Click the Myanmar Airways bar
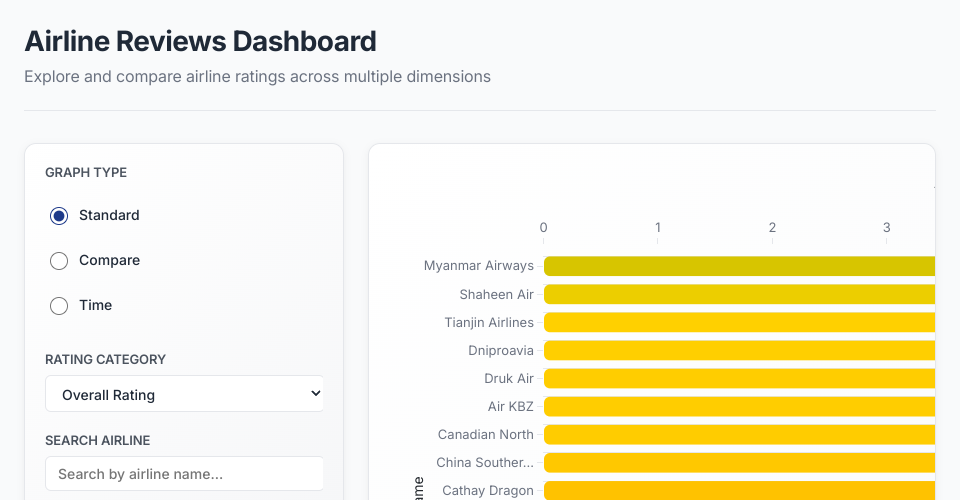960x500 pixels. point(738,266)
